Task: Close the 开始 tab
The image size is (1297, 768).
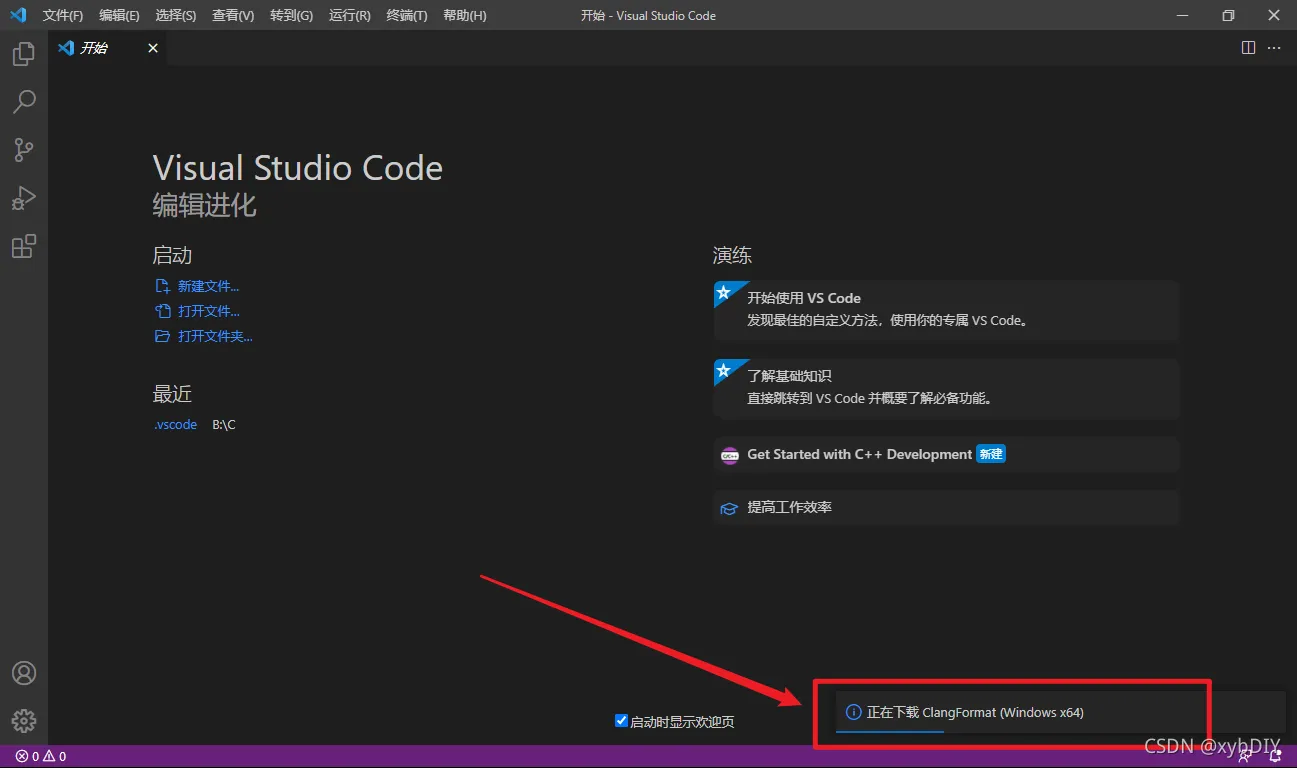Action: 153,48
